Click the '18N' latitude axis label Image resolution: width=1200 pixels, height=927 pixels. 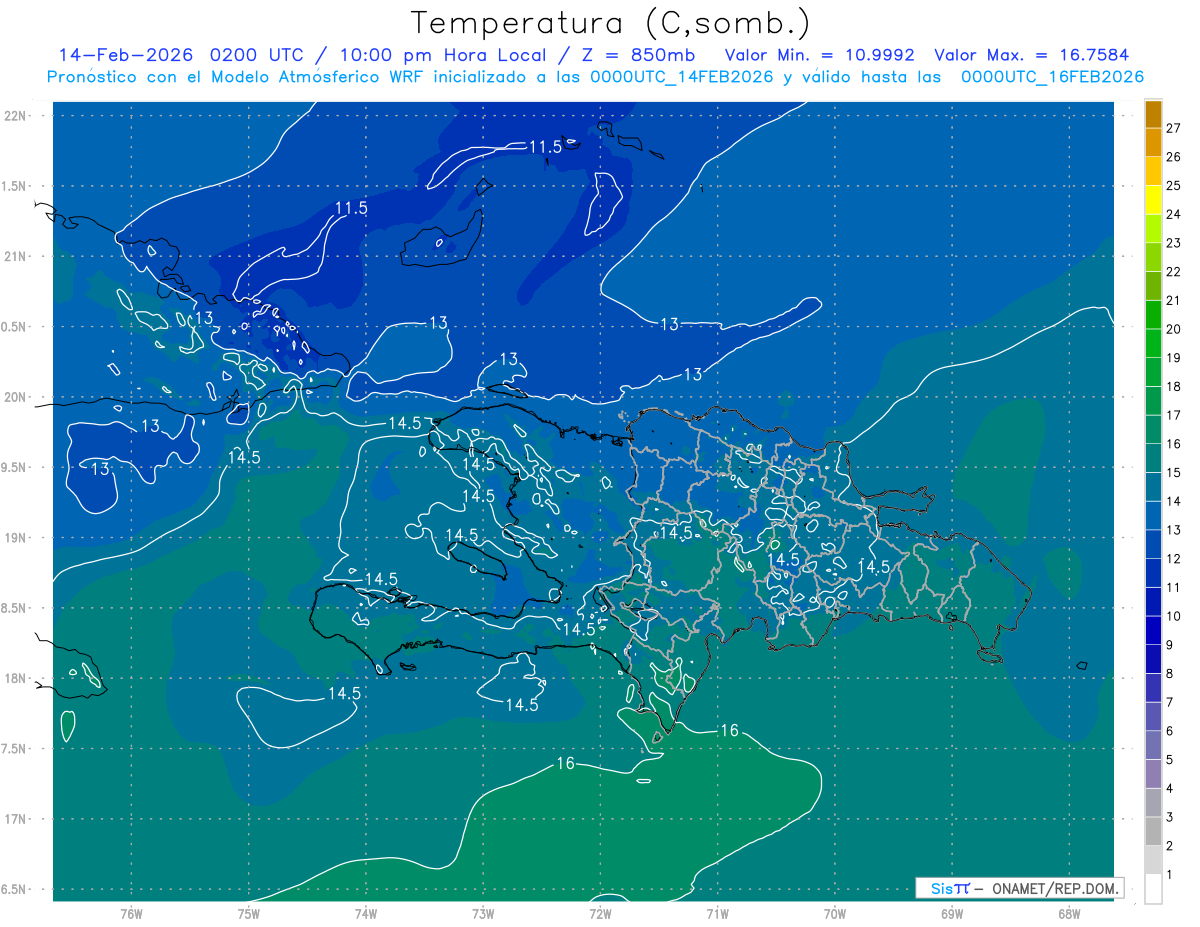[x=14, y=678]
